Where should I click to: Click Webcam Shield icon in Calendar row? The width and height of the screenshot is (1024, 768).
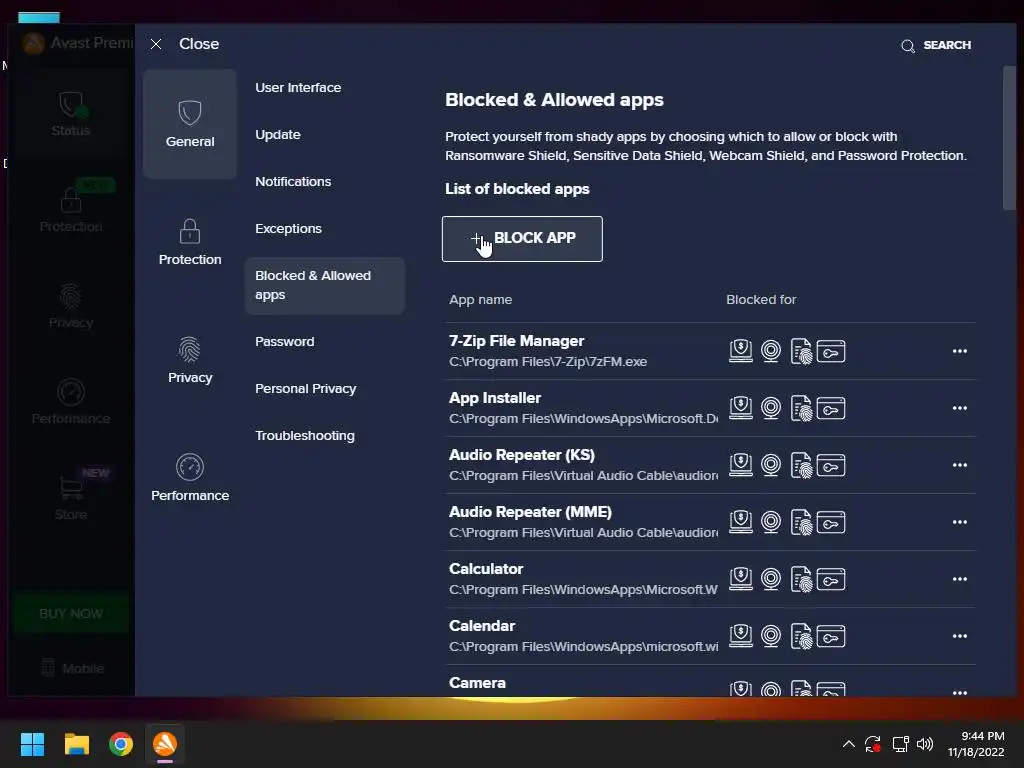tap(771, 635)
